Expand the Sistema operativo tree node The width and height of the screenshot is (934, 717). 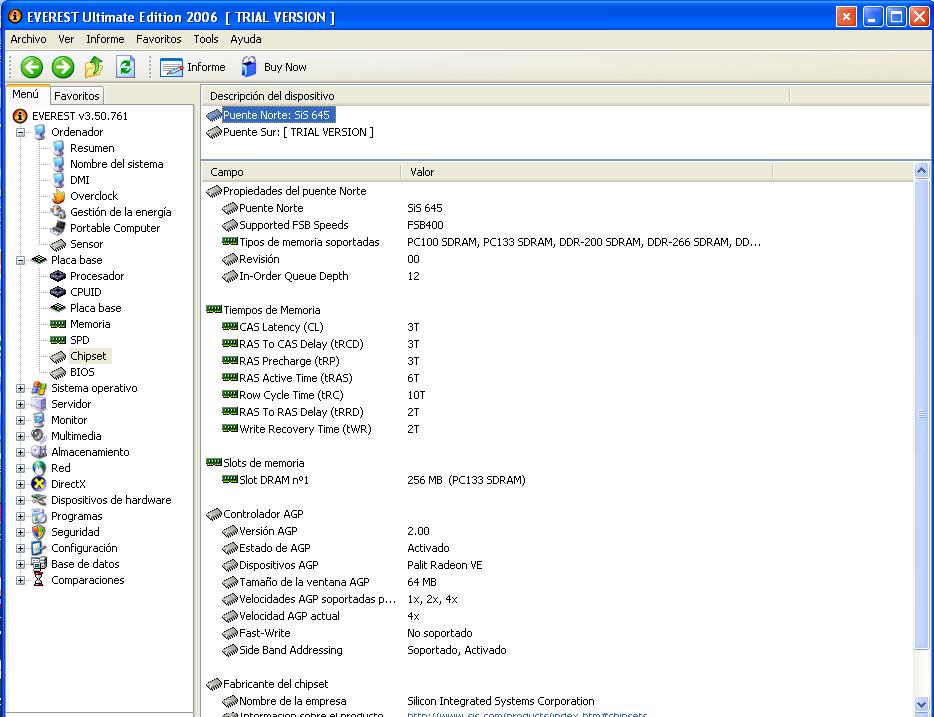click(21, 388)
